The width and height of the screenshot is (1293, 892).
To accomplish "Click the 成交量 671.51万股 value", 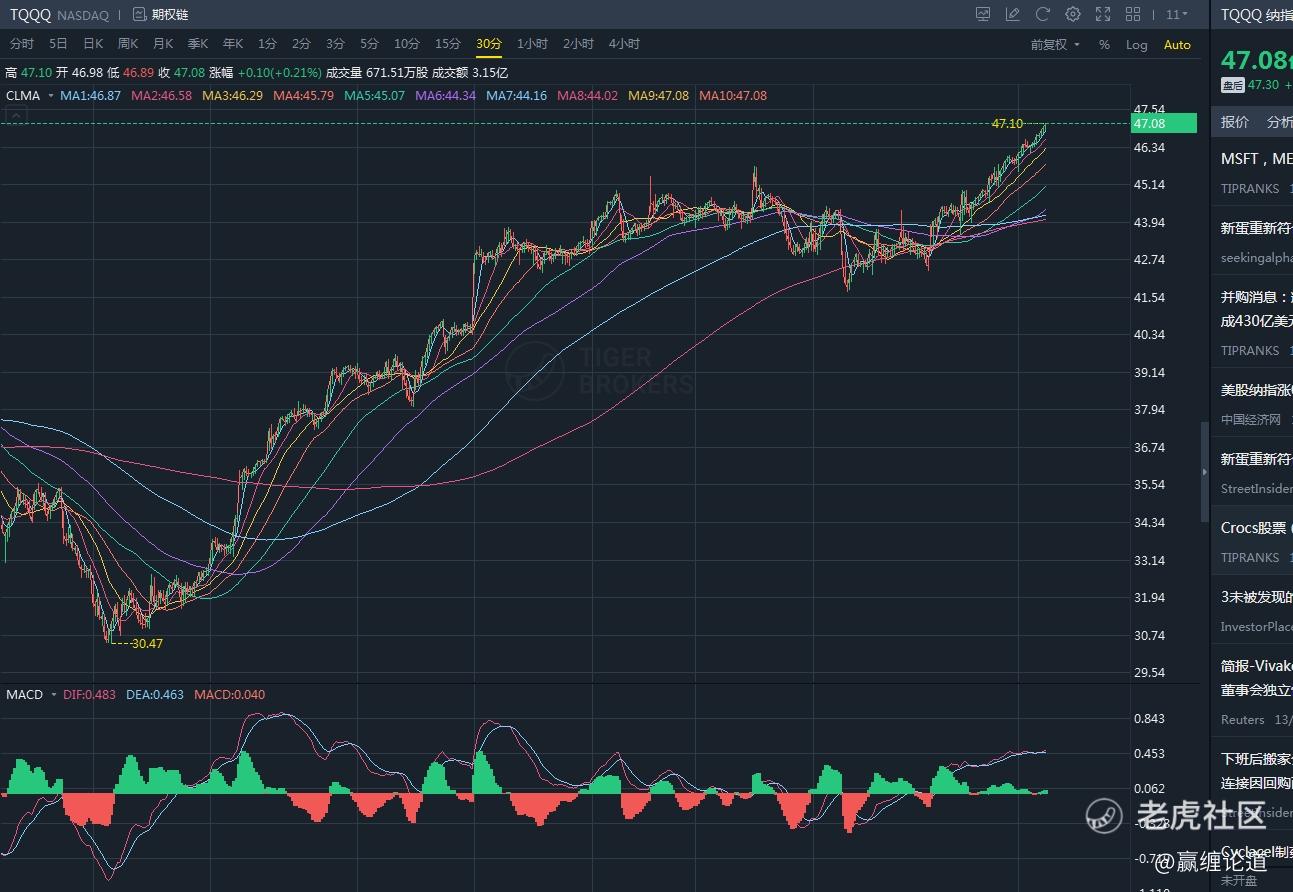I will point(377,72).
